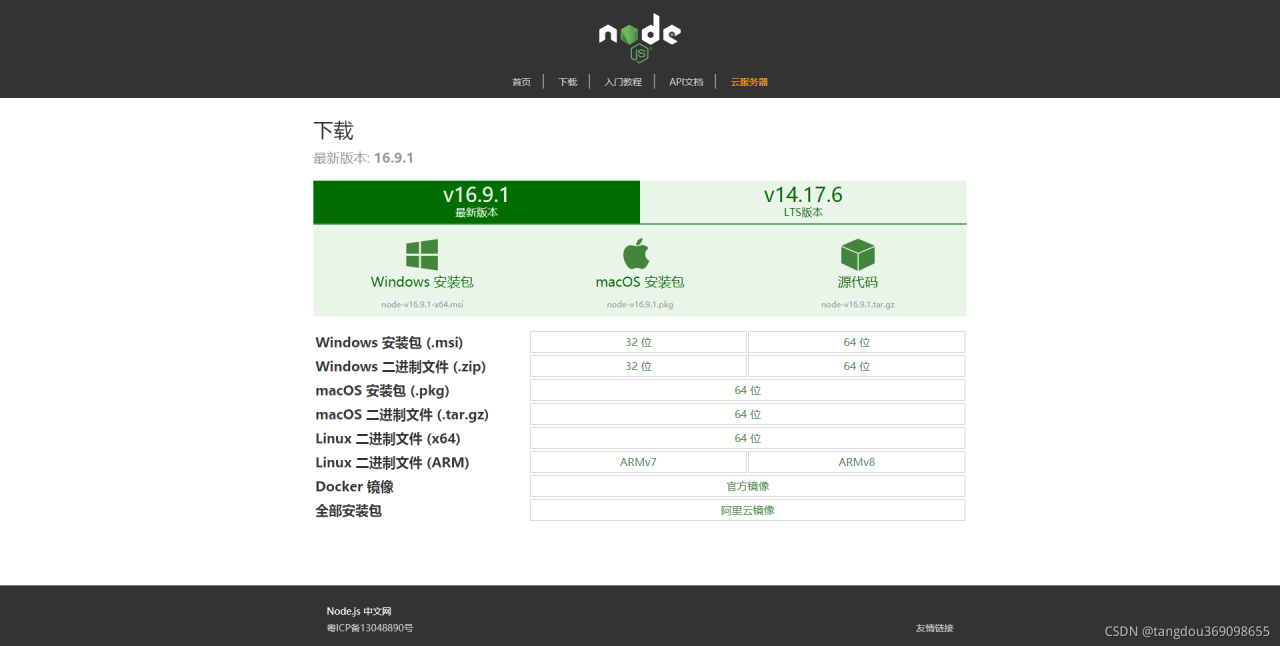Select the v16.9.1 最新版本 tab

coord(476,202)
